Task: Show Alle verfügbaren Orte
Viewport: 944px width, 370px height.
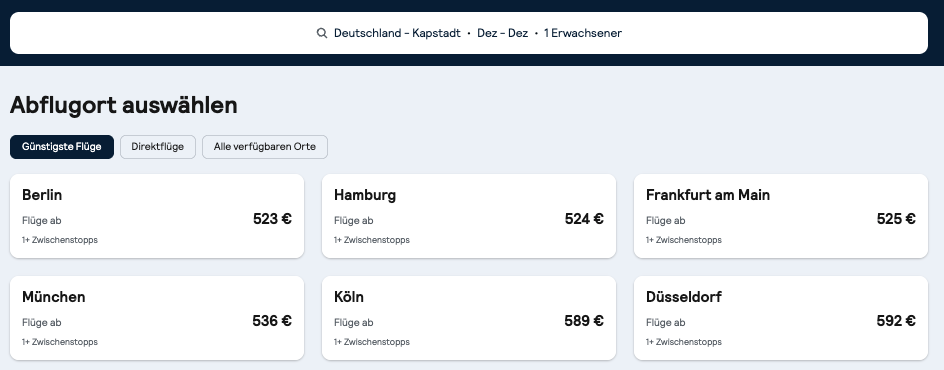Action: [265, 147]
